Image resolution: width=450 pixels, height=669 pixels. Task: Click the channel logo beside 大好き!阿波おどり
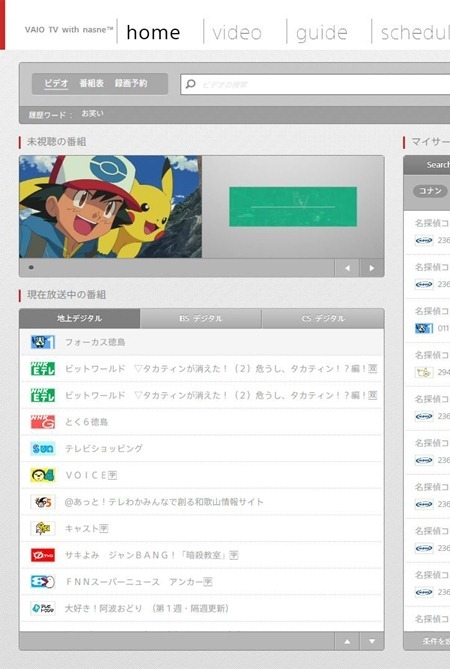point(43,608)
